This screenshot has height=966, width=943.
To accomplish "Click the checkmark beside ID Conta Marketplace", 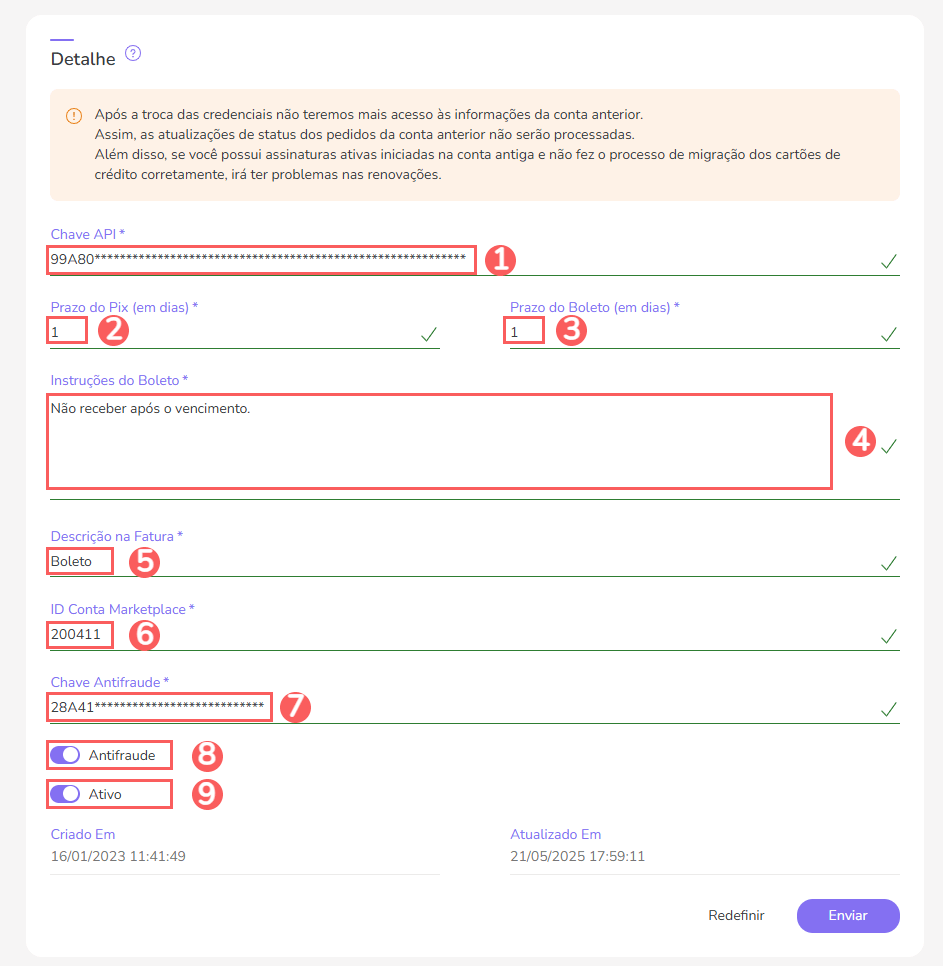I will coord(888,636).
